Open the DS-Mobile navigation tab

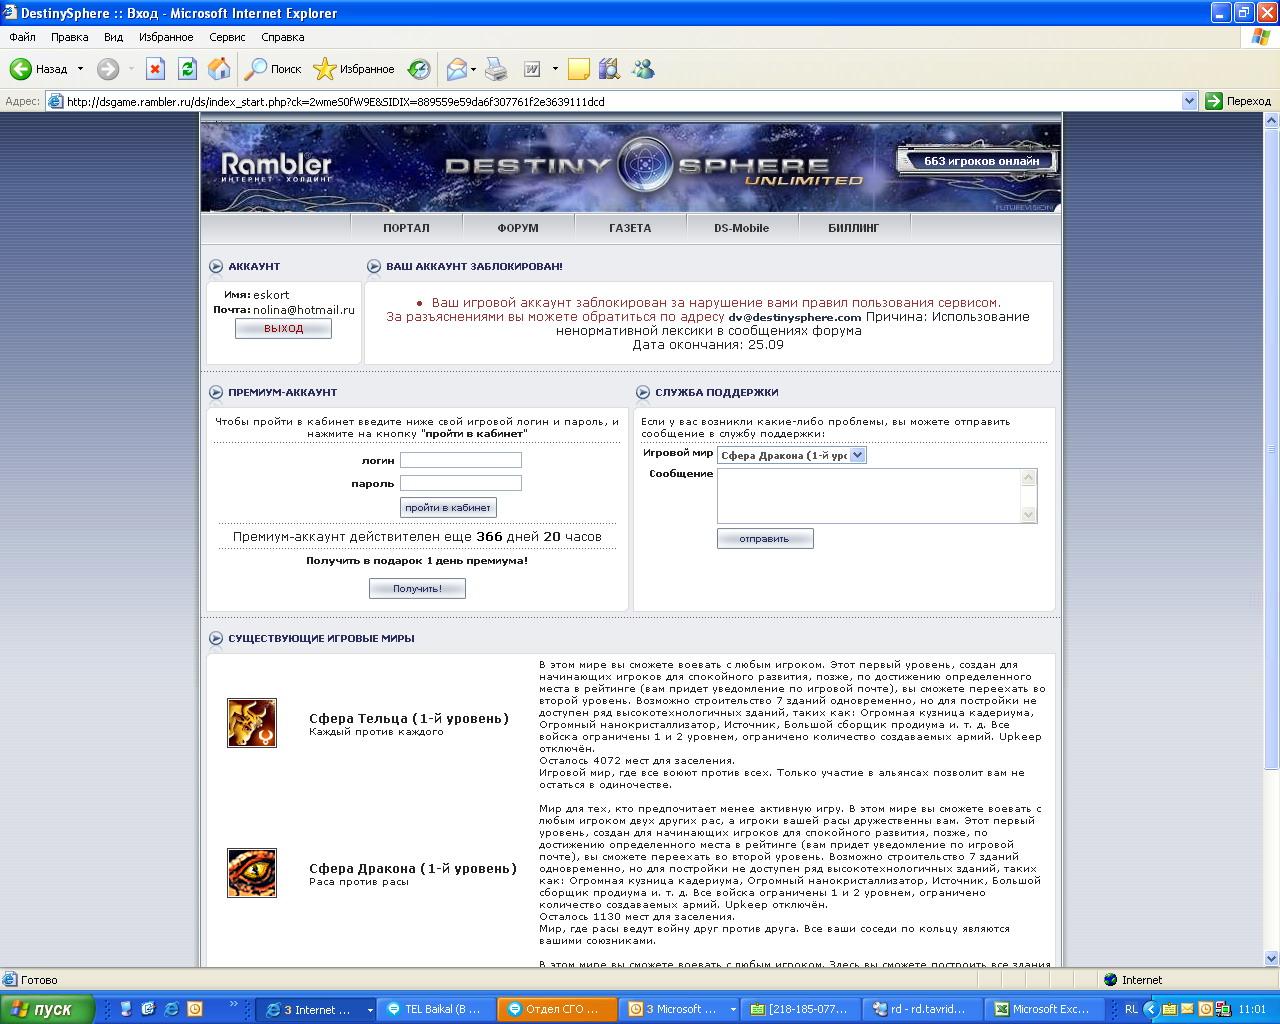coord(741,228)
